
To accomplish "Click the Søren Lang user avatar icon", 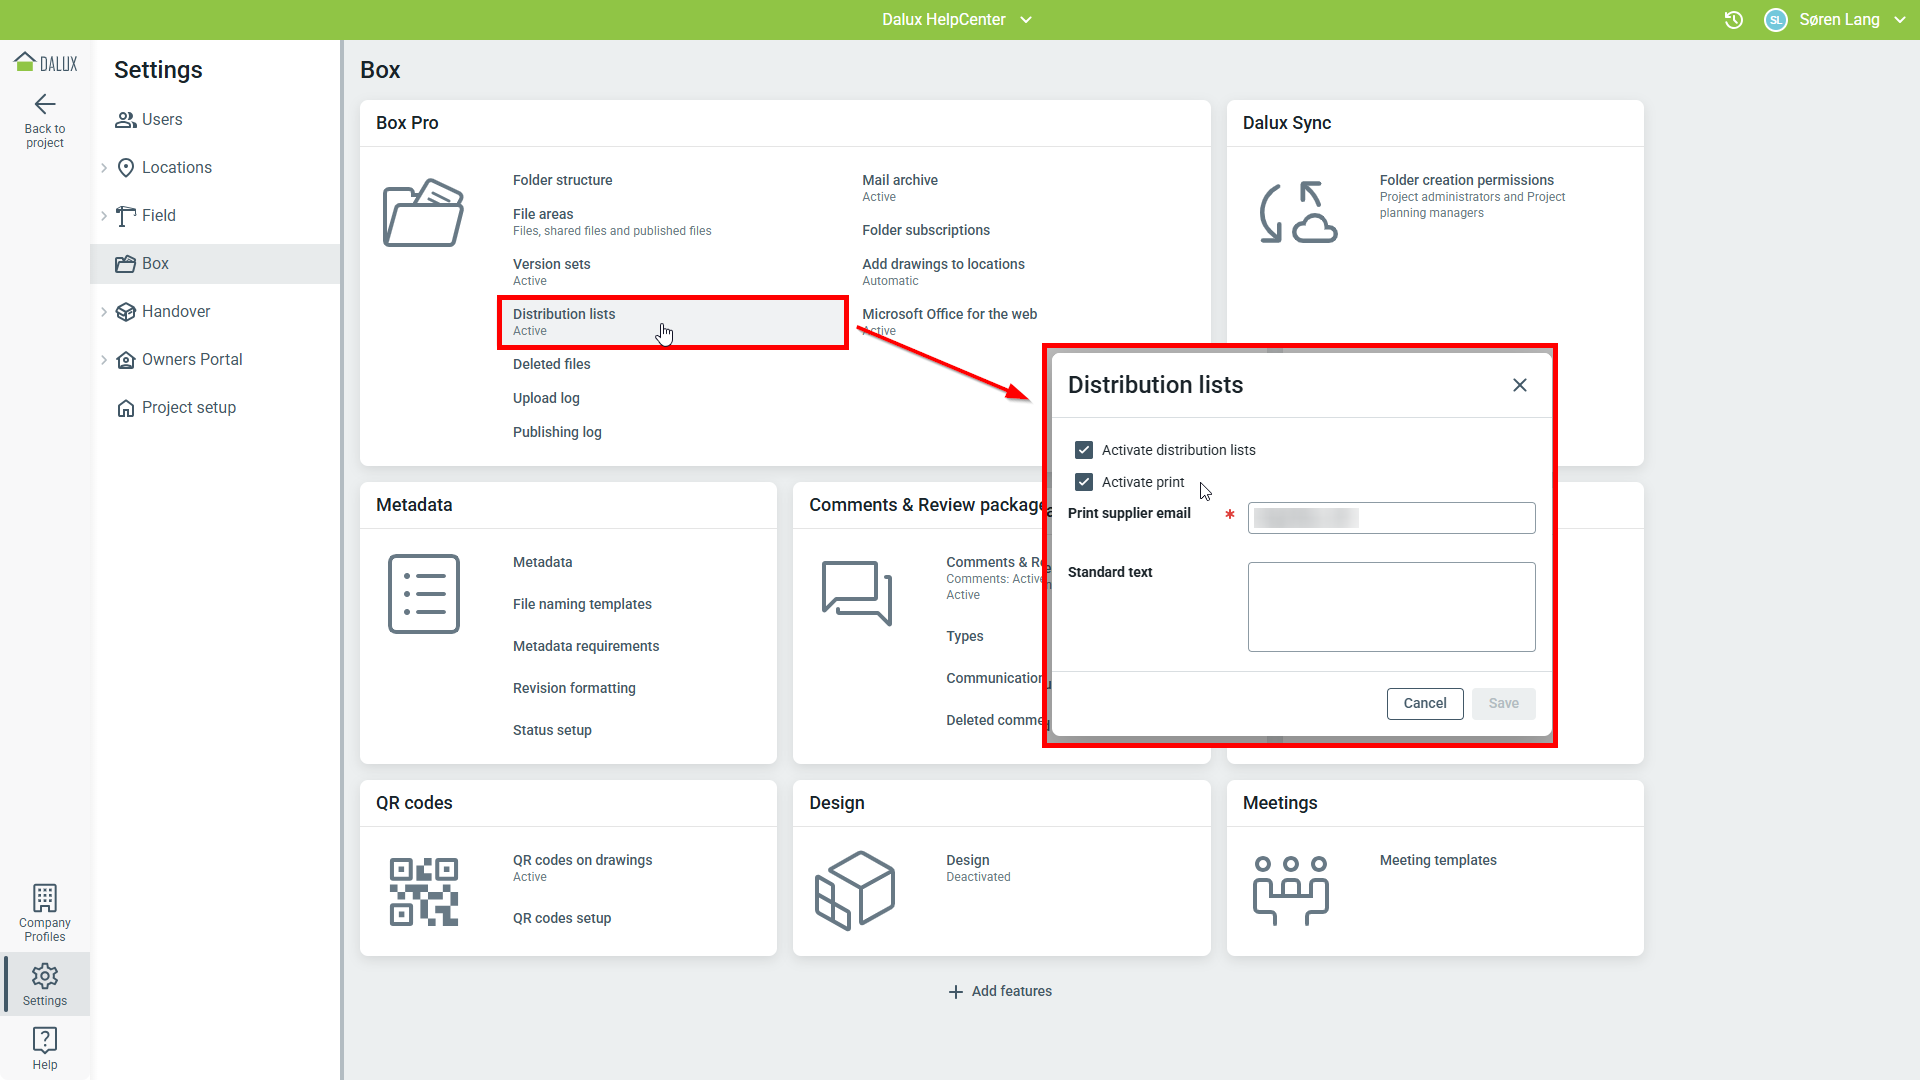I will click(1776, 20).
